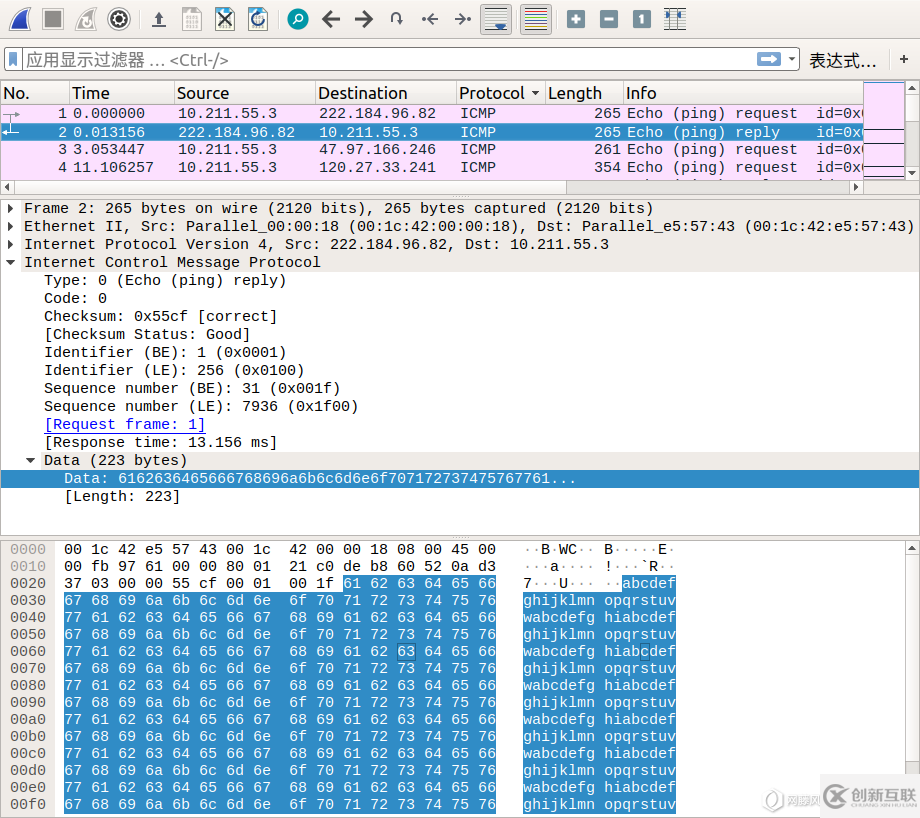Go back to previous packet in history

[x=331, y=19]
